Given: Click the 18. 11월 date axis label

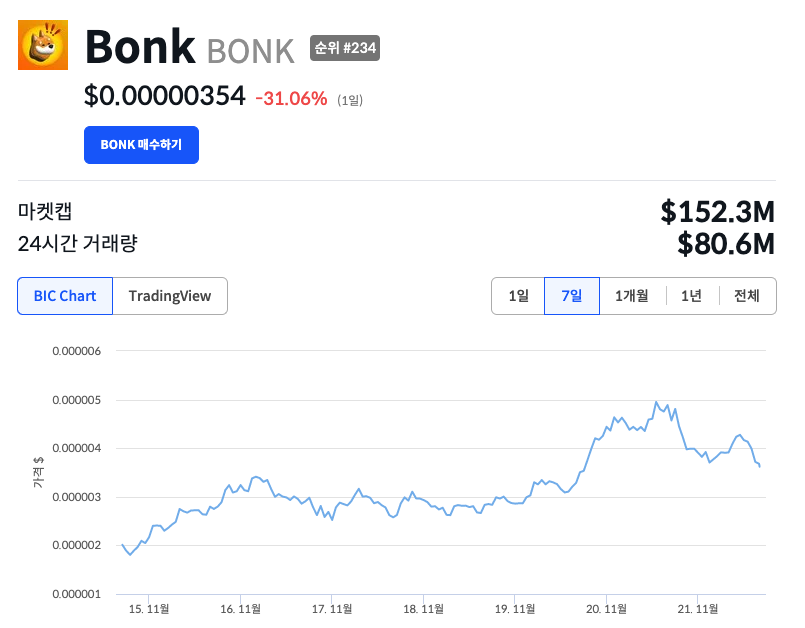Looking at the screenshot, I should coord(425,608).
